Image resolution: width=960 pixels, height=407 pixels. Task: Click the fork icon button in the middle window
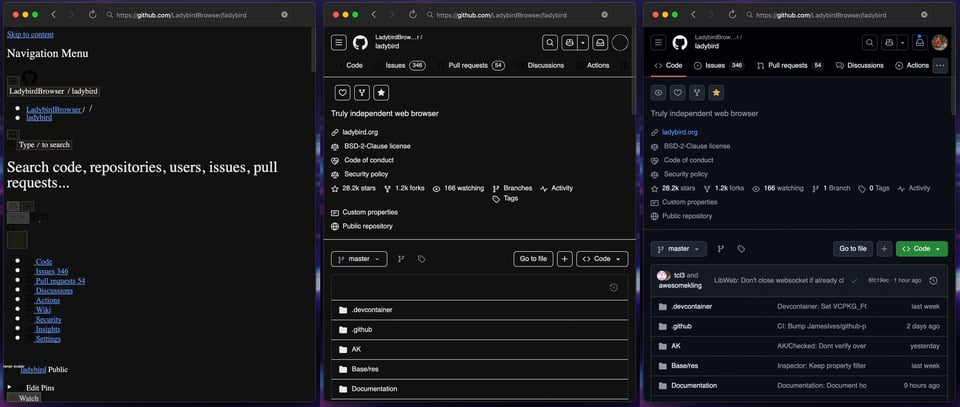coord(361,92)
